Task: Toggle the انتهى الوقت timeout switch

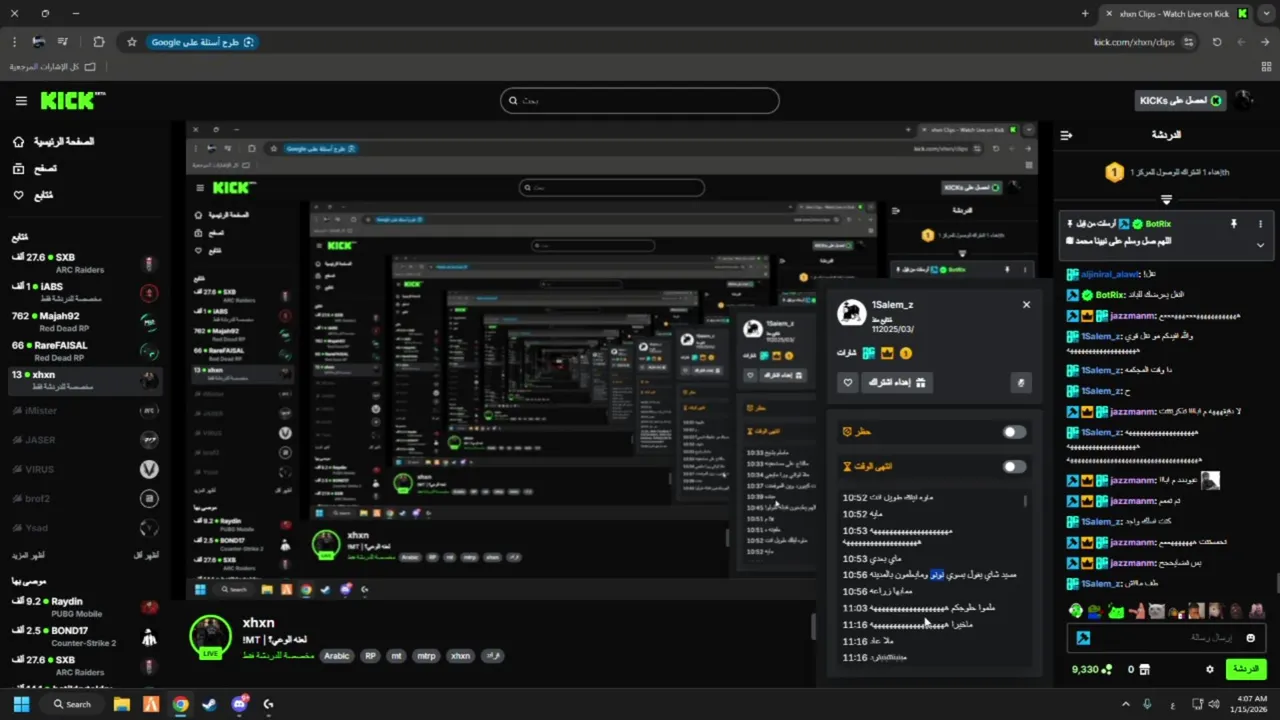Action: tap(1014, 466)
